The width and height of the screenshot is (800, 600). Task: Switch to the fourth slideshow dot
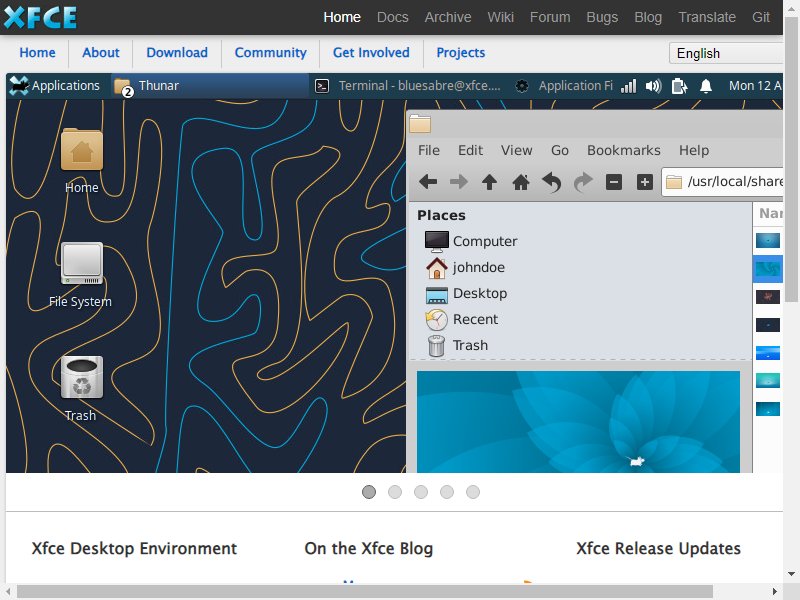[x=447, y=492]
